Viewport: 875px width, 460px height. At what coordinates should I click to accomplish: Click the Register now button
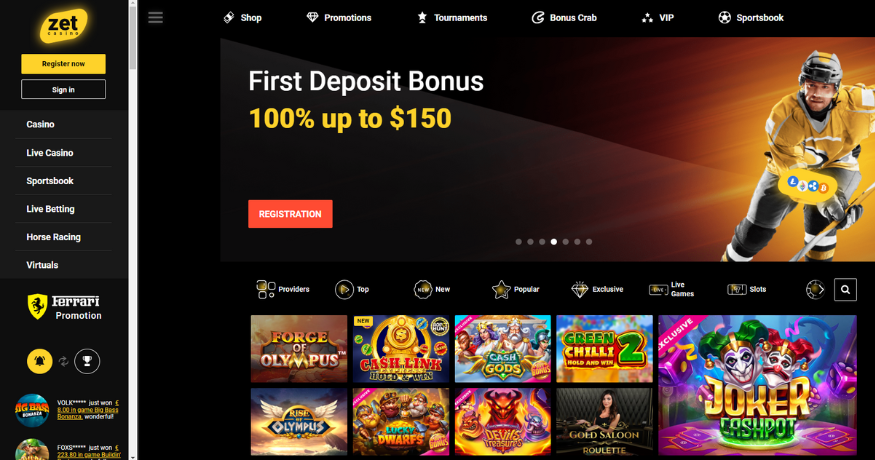[x=63, y=64]
